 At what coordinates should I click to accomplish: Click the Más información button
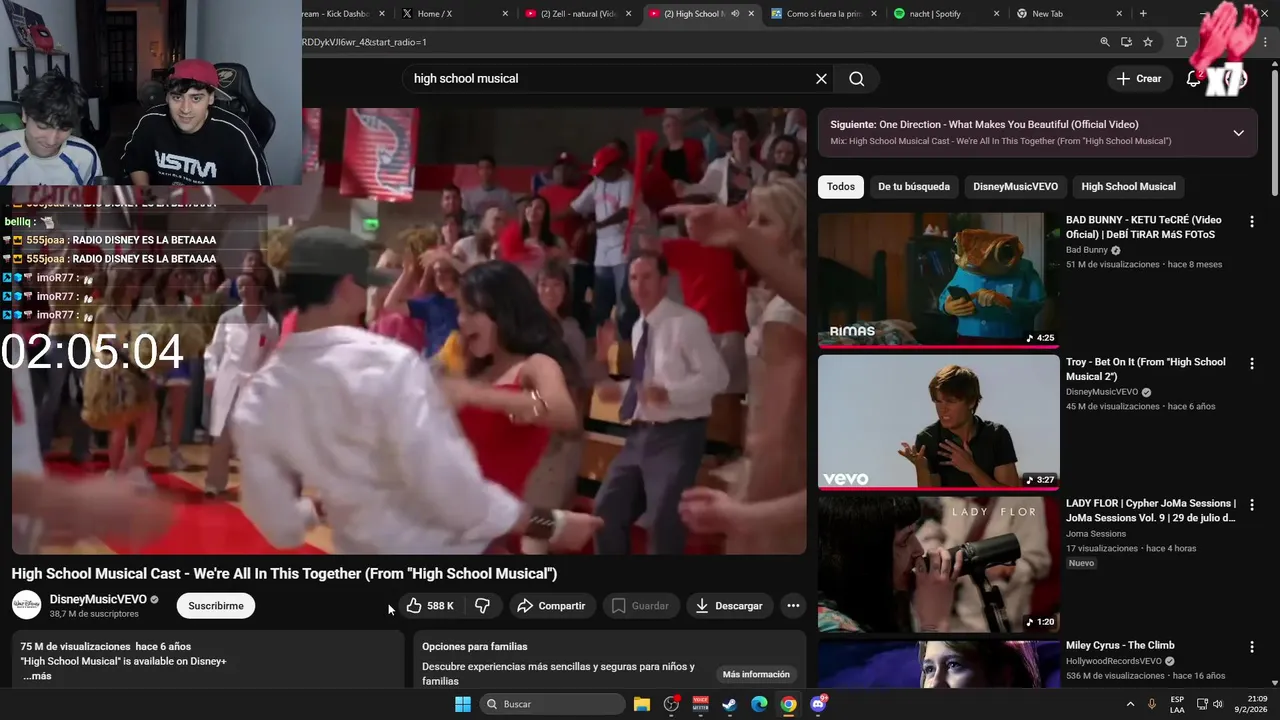pos(756,674)
